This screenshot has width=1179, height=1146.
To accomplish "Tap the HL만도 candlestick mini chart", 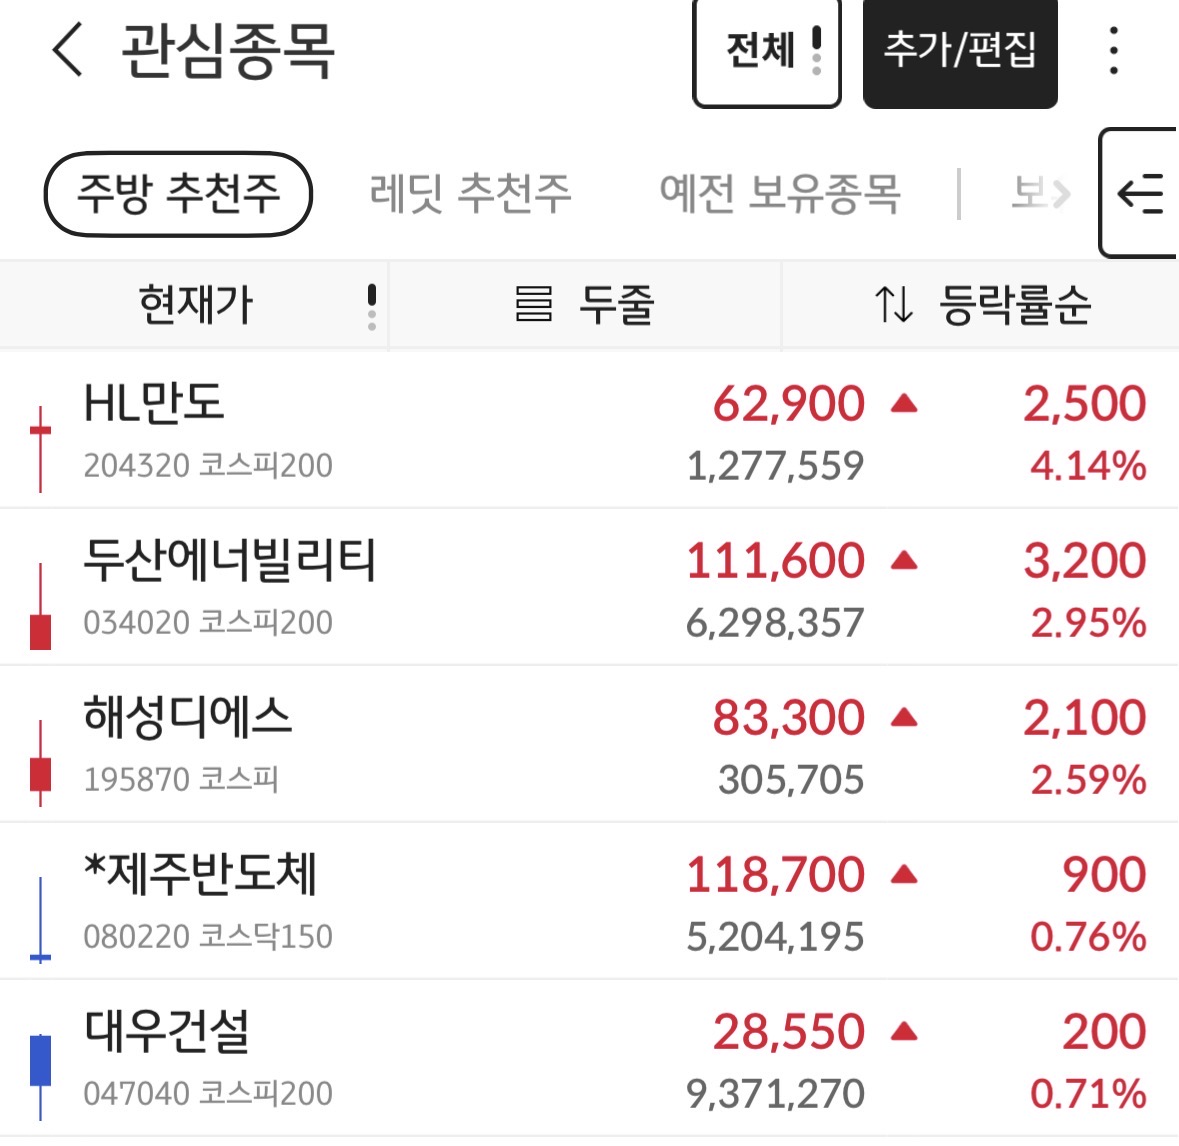I will point(41,449).
